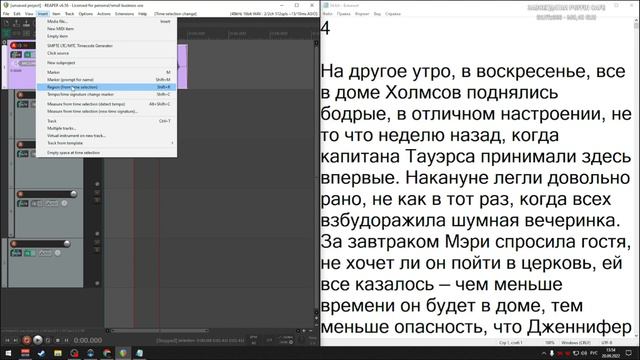640x360 pixels.
Task: Toggle the transport repeat loop button
Action: (x=48, y=340)
